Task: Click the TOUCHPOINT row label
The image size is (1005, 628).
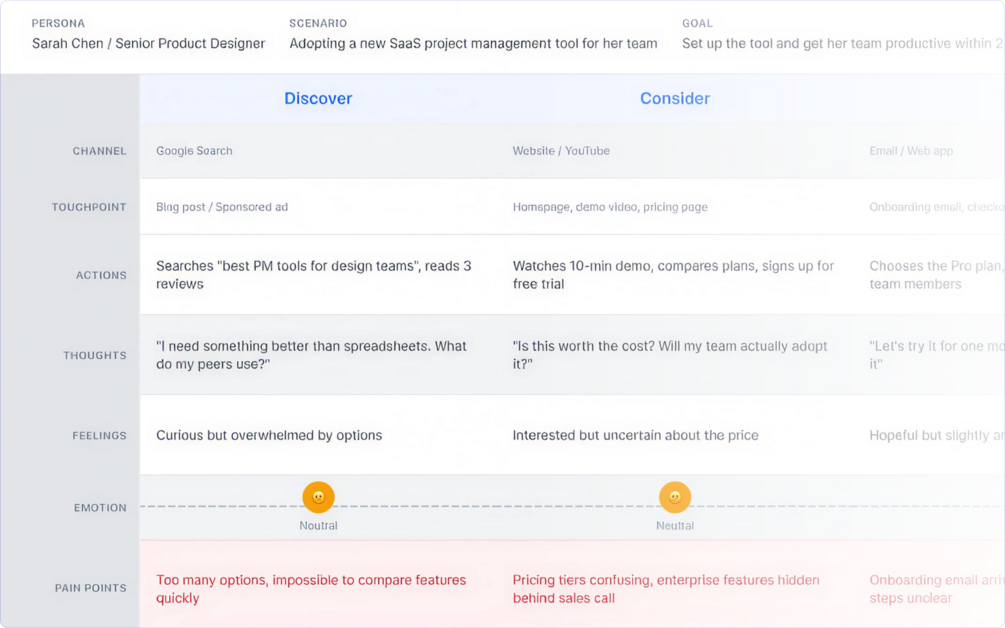Action: [x=89, y=207]
